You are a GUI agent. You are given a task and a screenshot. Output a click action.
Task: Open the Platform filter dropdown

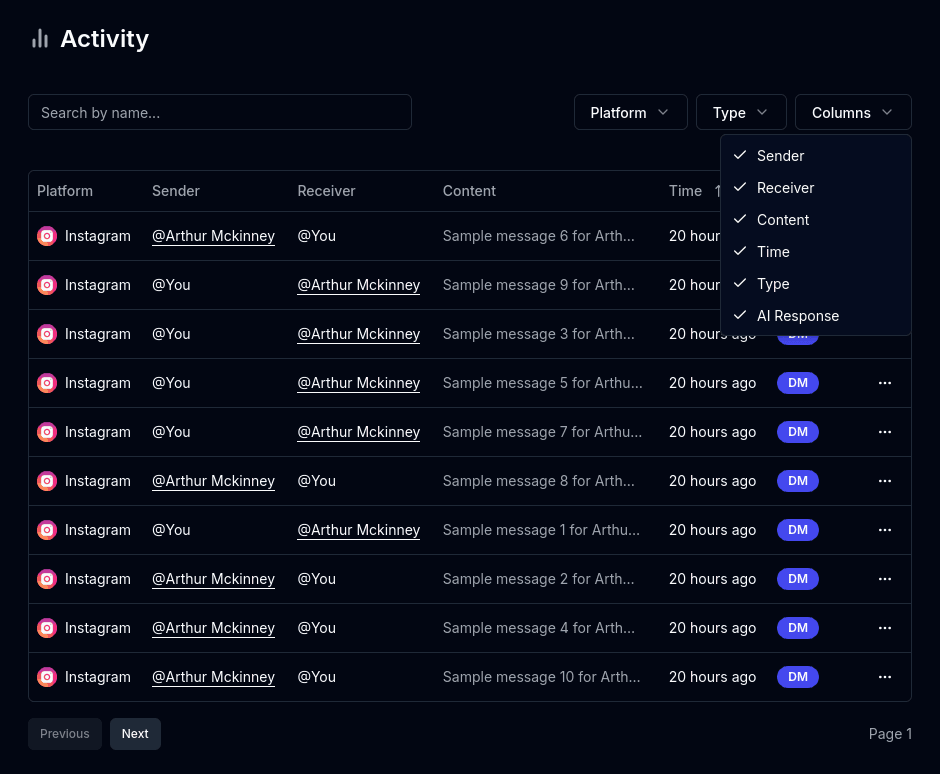coord(630,112)
